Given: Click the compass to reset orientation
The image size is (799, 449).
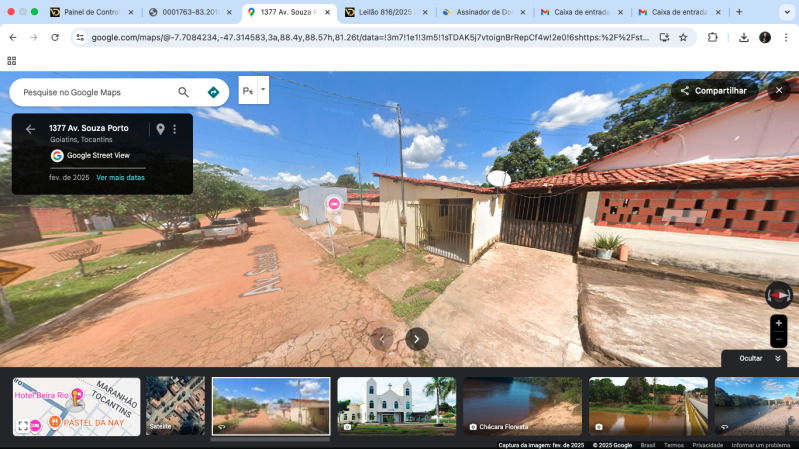Looking at the screenshot, I should [778, 295].
